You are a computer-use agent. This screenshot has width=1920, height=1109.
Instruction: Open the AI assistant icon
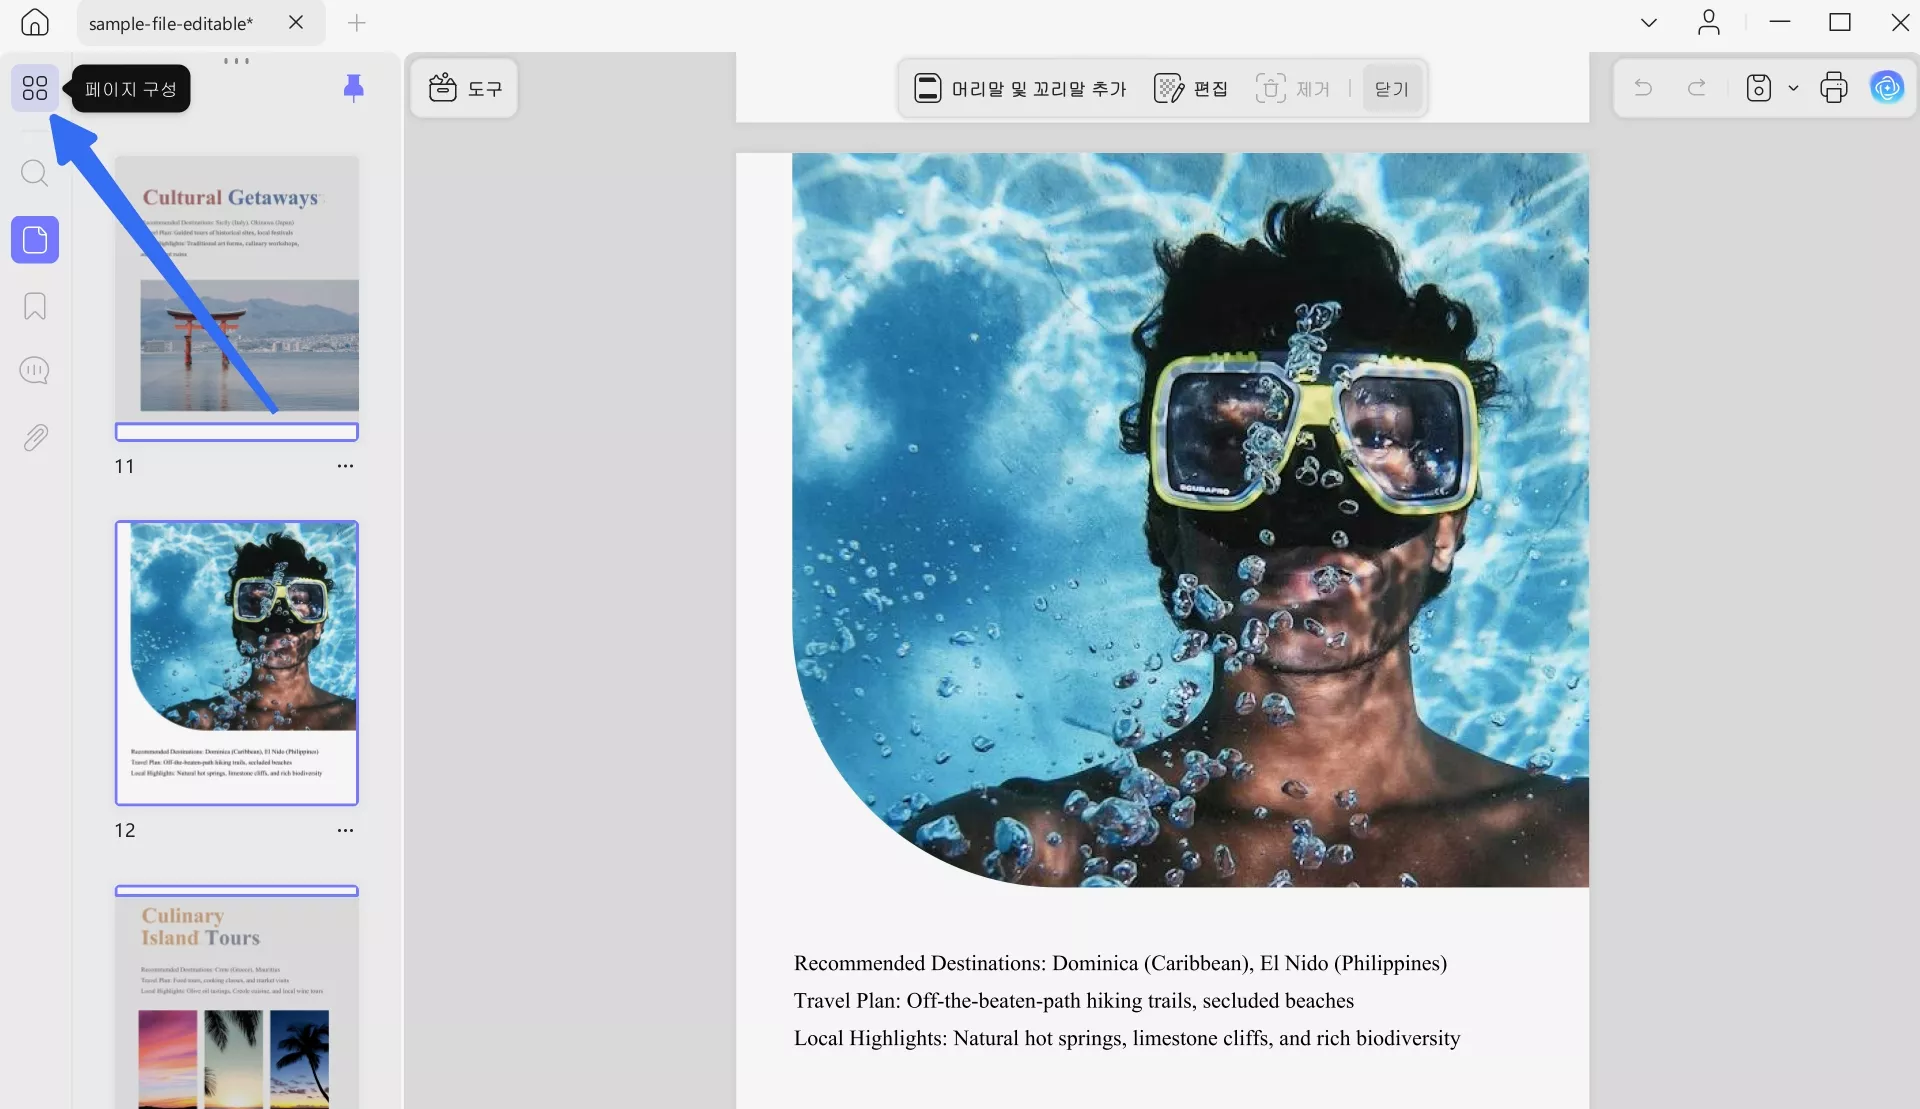click(x=1886, y=88)
